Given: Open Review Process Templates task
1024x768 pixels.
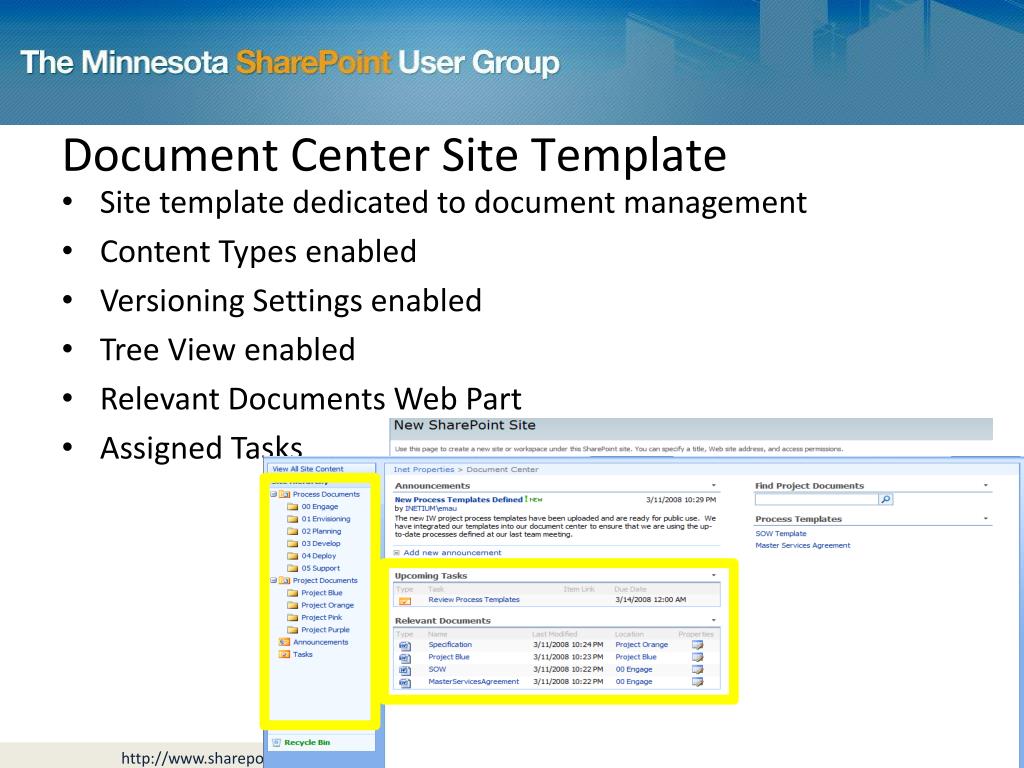Looking at the screenshot, I should [474, 600].
